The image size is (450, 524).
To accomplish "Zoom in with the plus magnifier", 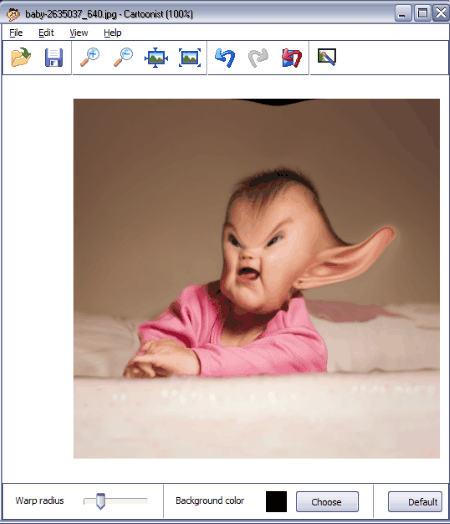I will (90, 57).
